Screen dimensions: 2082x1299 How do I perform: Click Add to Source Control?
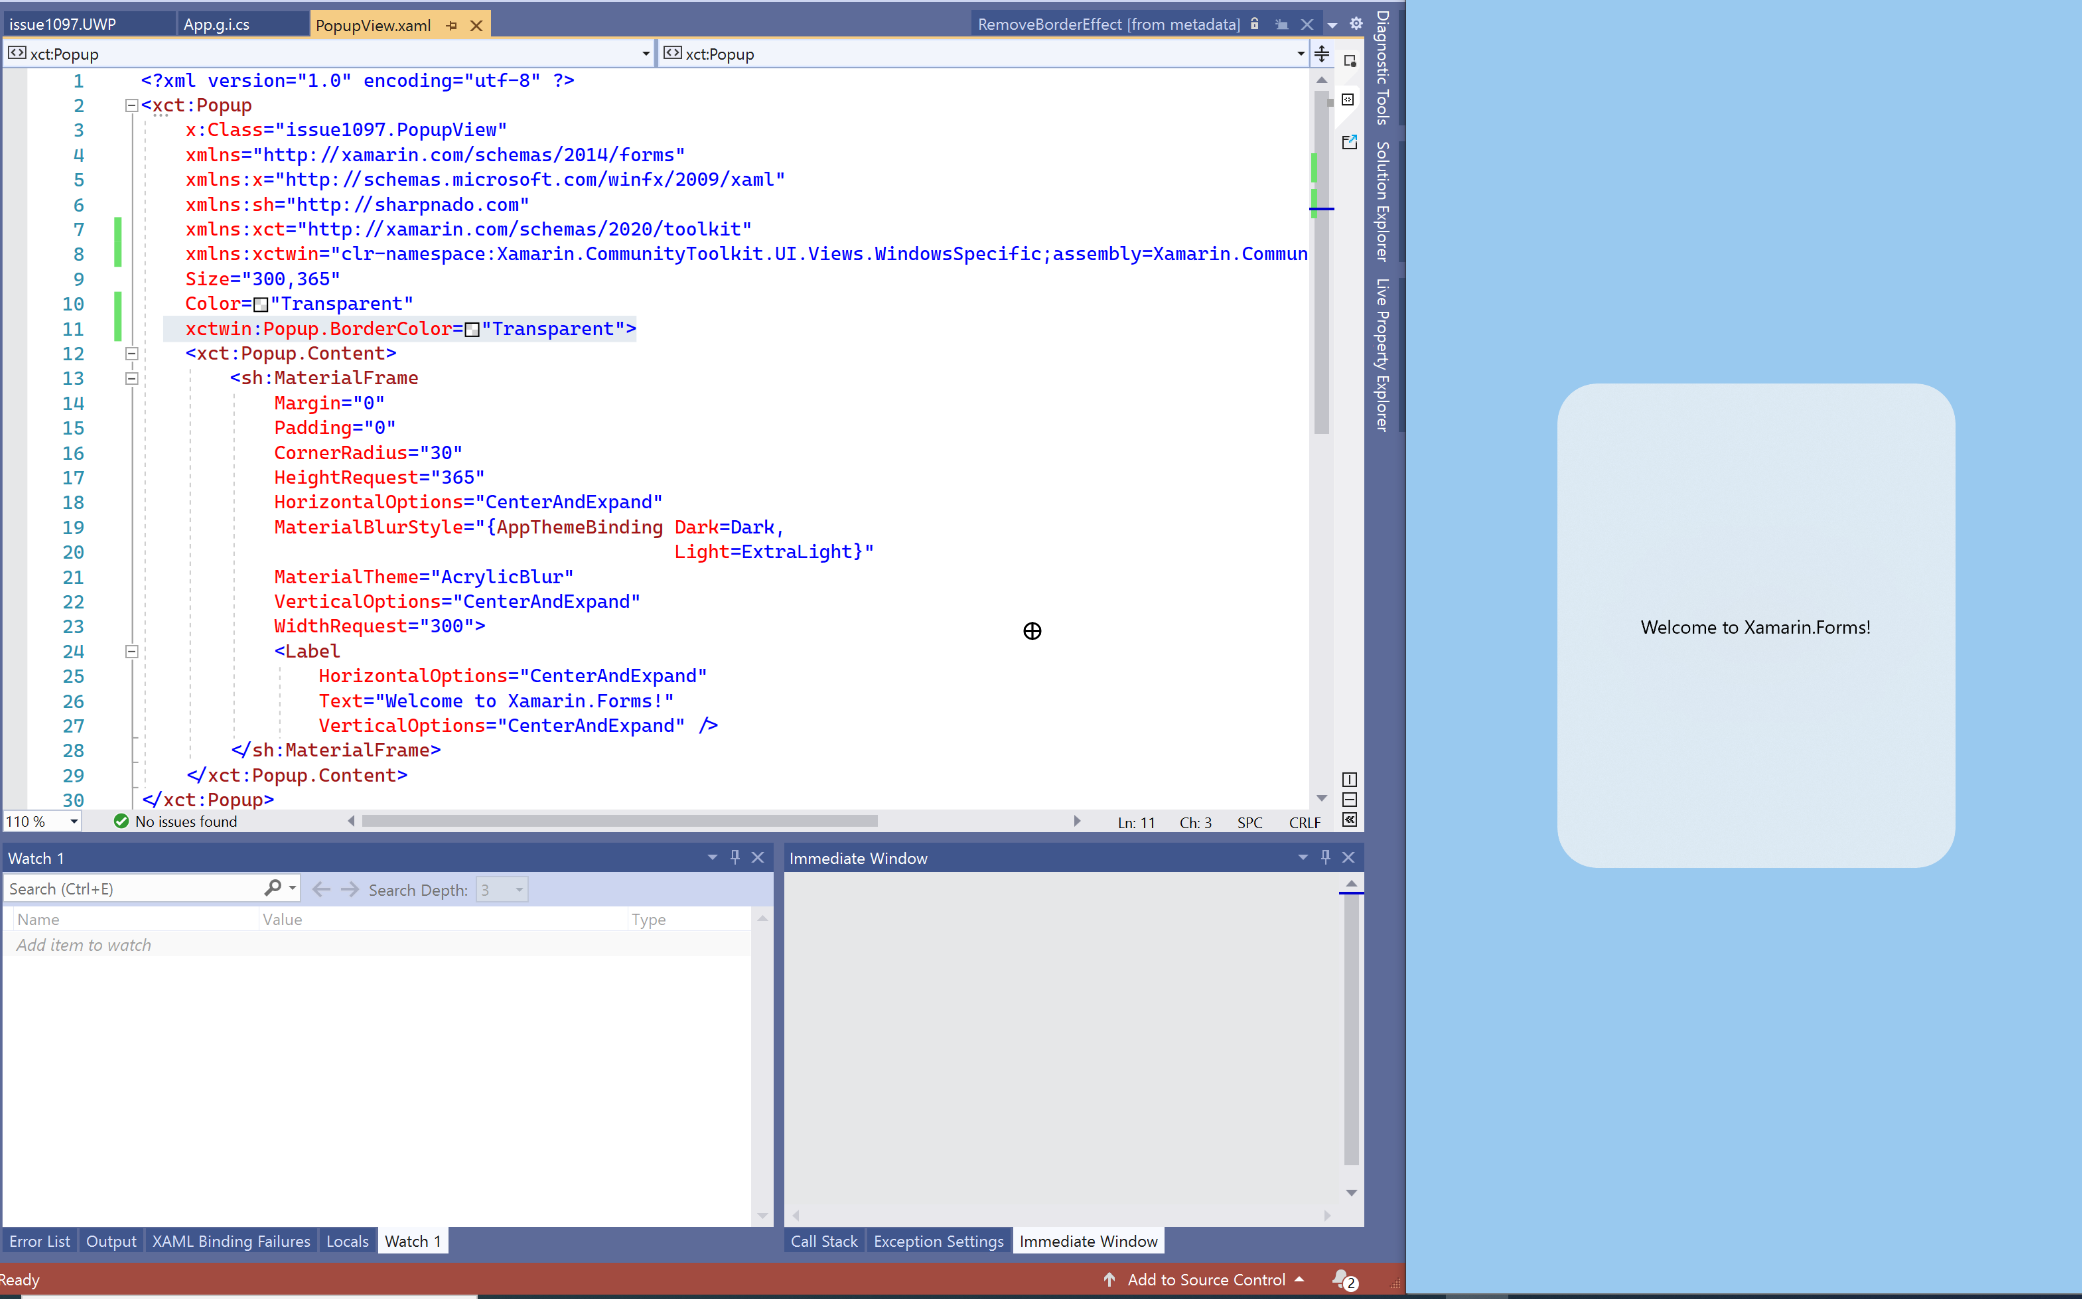[x=1205, y=1279]
